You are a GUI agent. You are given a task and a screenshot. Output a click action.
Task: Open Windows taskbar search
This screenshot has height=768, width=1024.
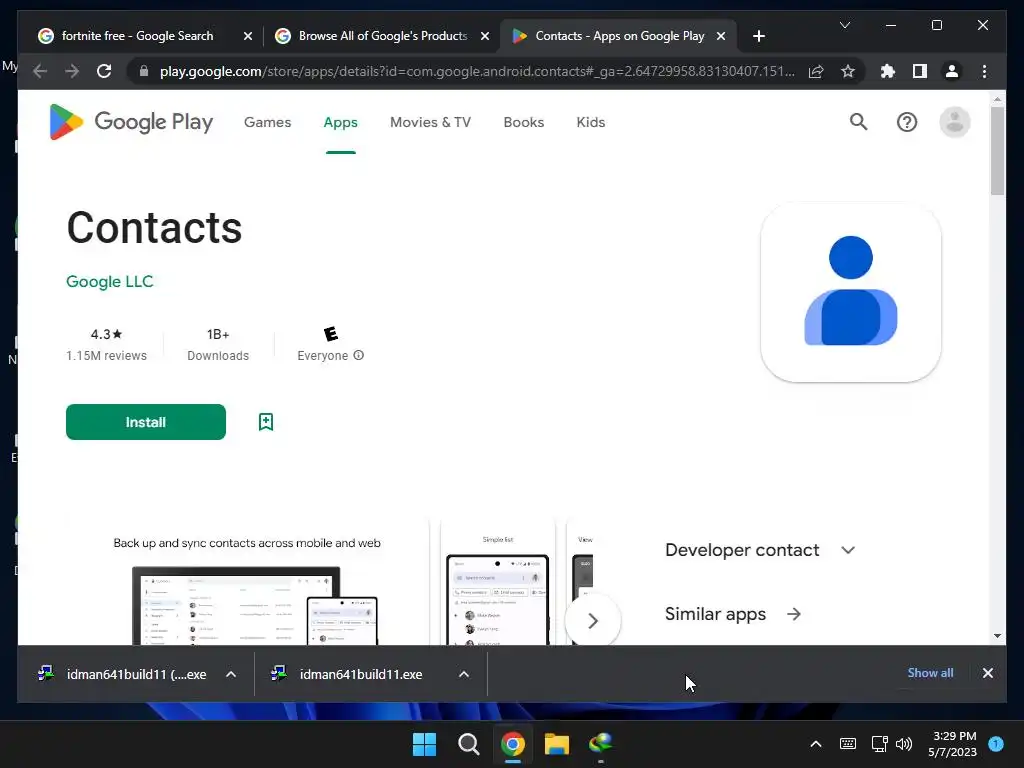[468, 744]
